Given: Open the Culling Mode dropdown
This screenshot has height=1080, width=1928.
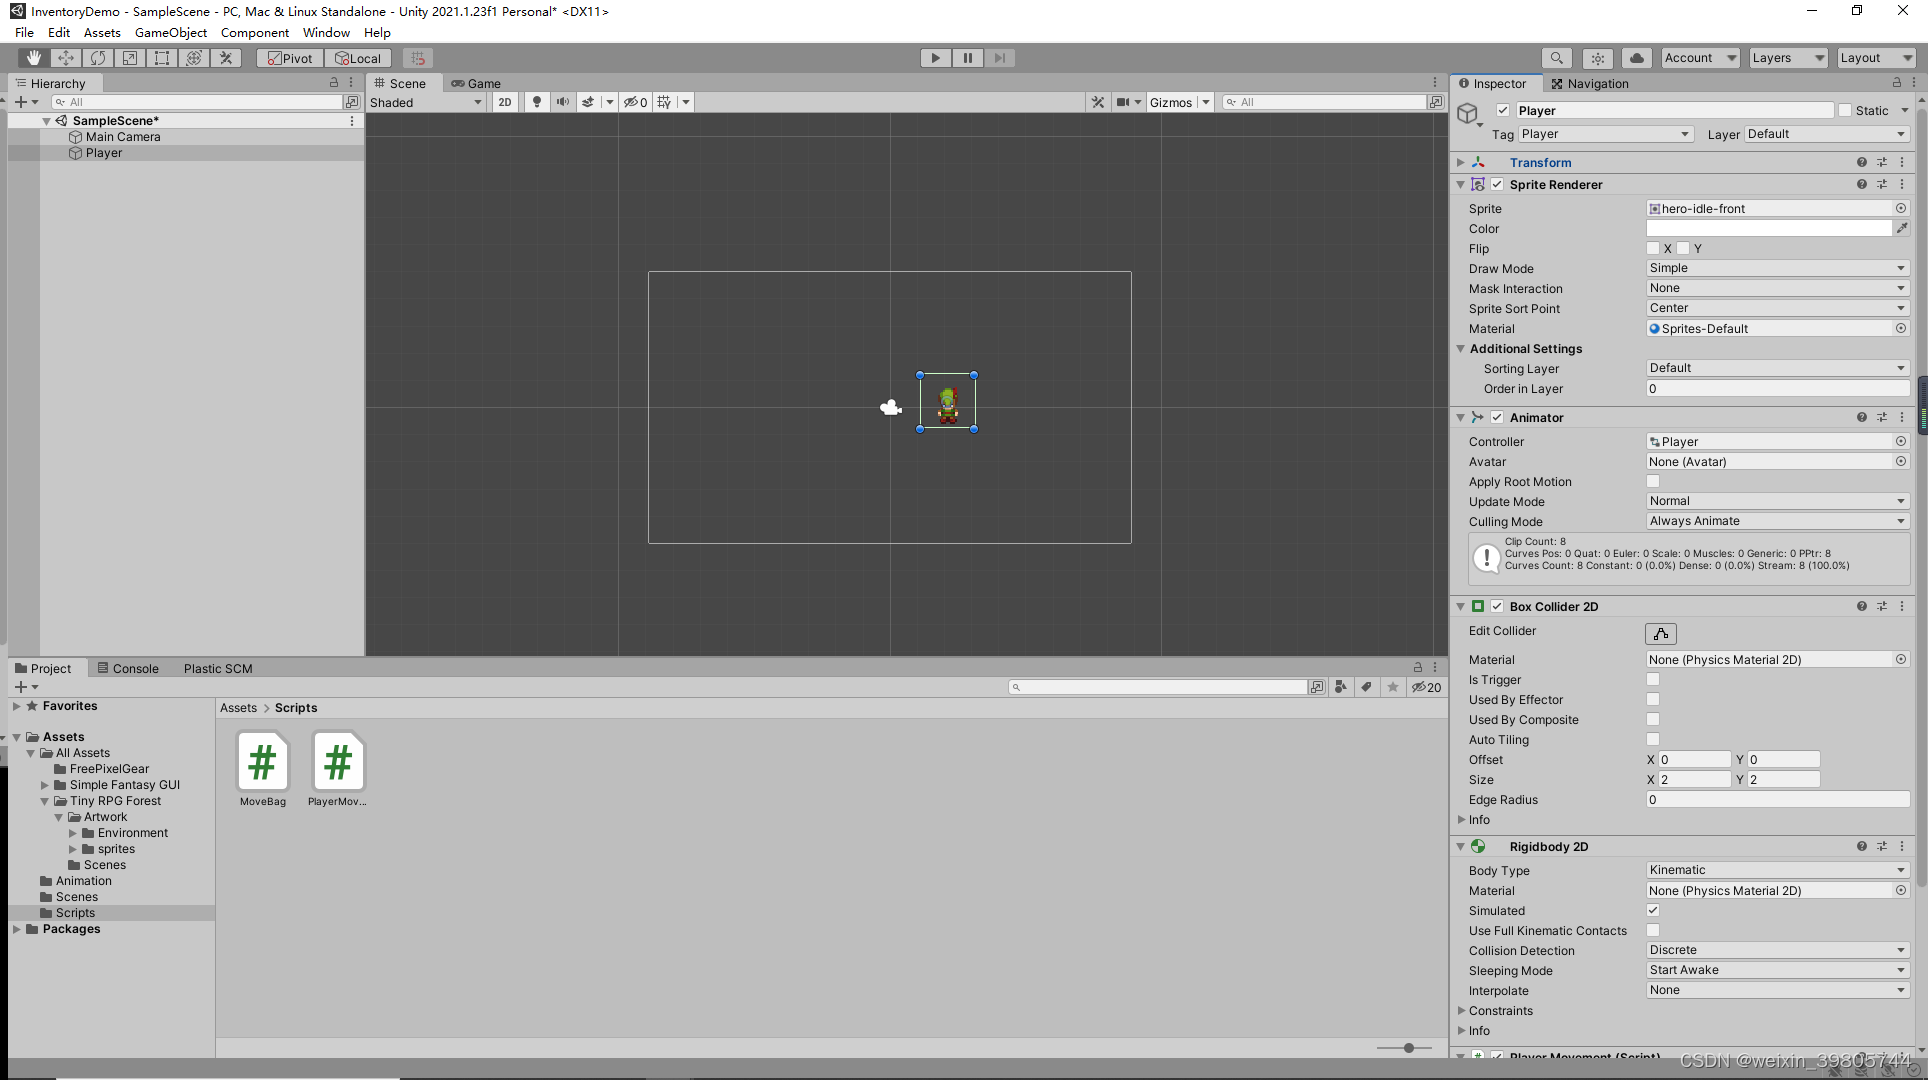Looking at the screenshot, I should click(1778, 521).
